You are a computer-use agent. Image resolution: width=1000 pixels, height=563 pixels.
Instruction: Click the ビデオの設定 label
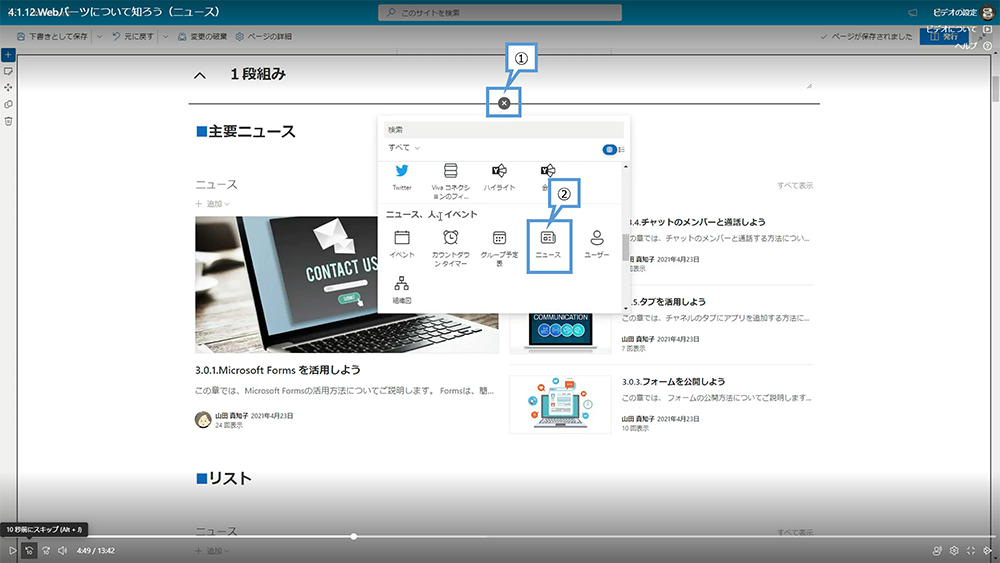coord(954,12)
